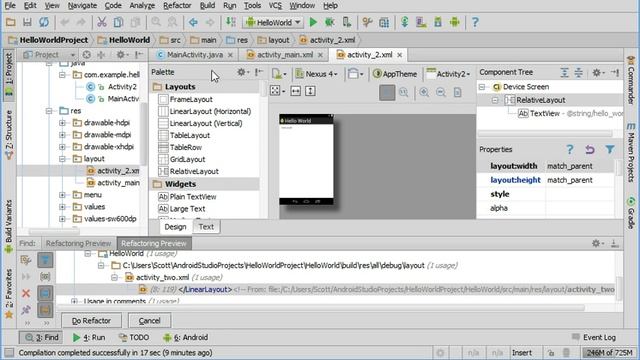Open Find panel settings gear icon
The height and width of the screenshot is (360, 640).
[597, 243]
